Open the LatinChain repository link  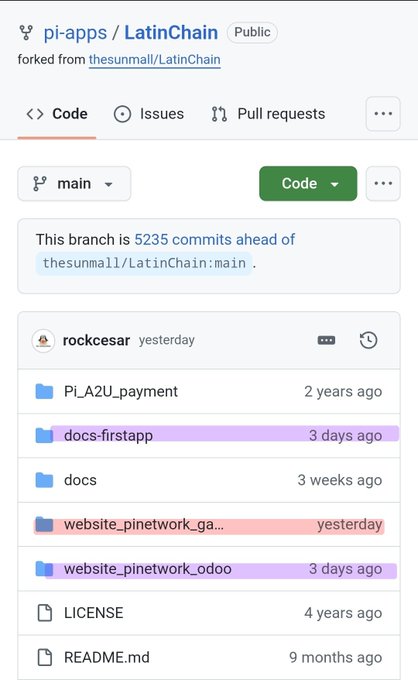point(171,33)
